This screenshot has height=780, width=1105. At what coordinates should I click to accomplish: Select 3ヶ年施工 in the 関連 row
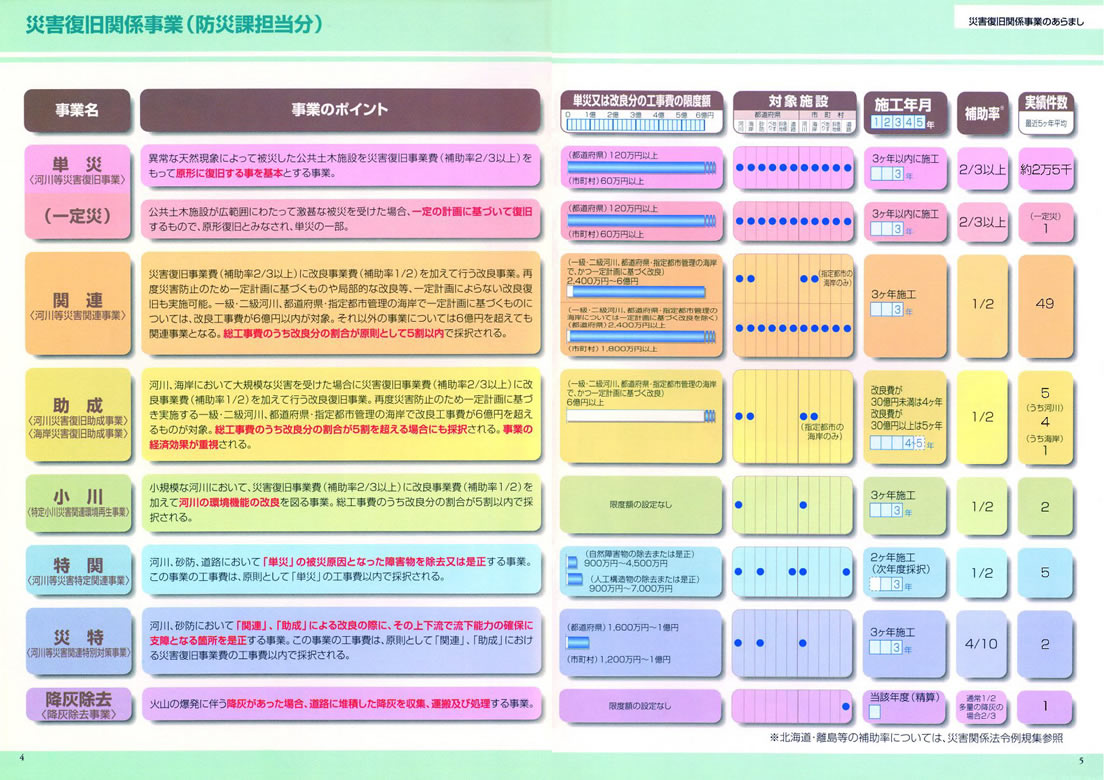click(x=892, y=294)
